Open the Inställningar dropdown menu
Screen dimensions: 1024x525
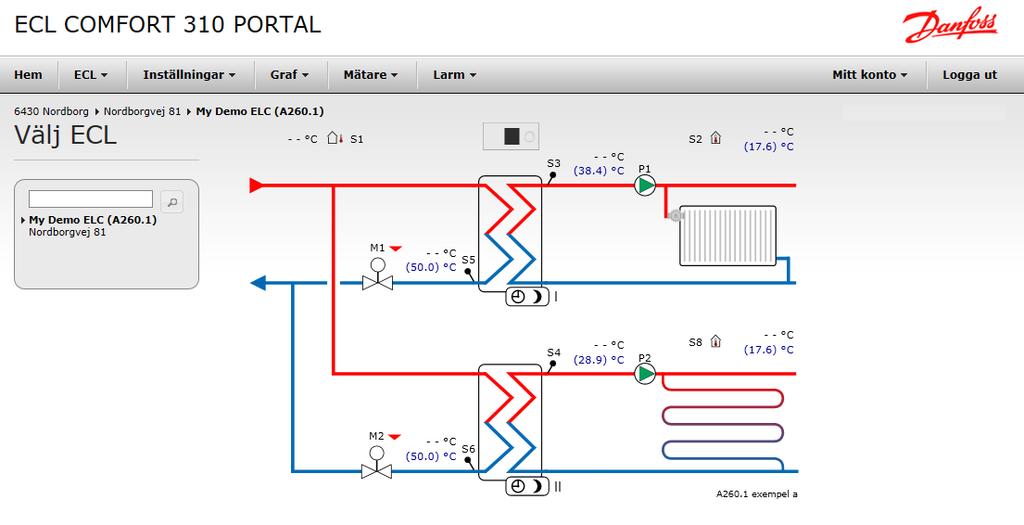point(189,75)
